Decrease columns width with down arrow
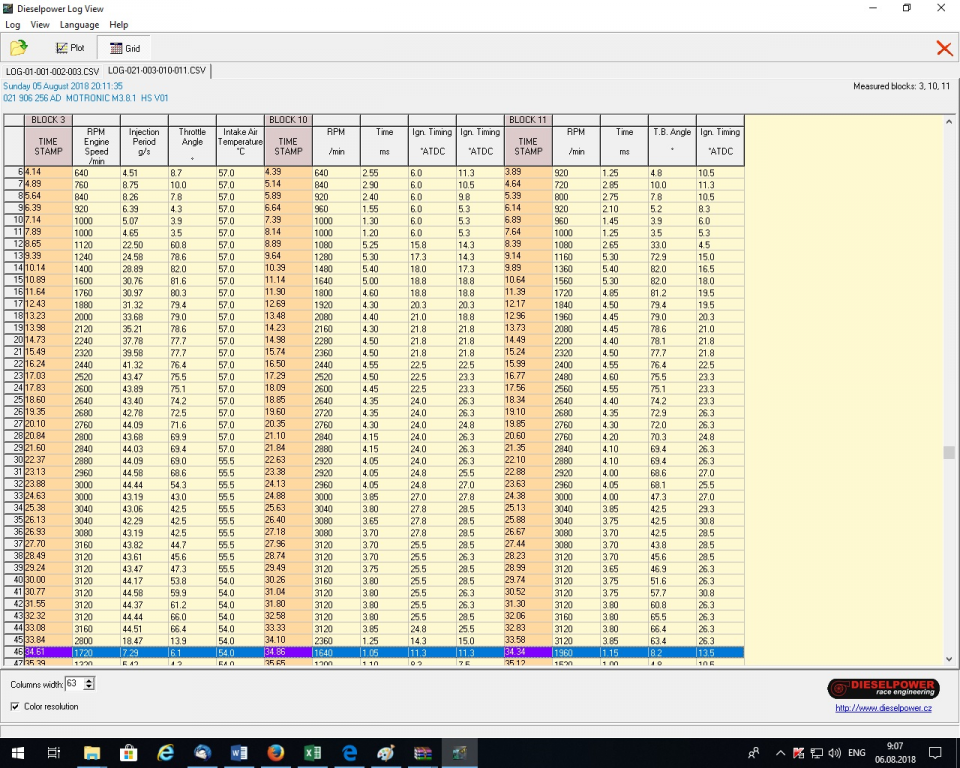 (90, 687)
